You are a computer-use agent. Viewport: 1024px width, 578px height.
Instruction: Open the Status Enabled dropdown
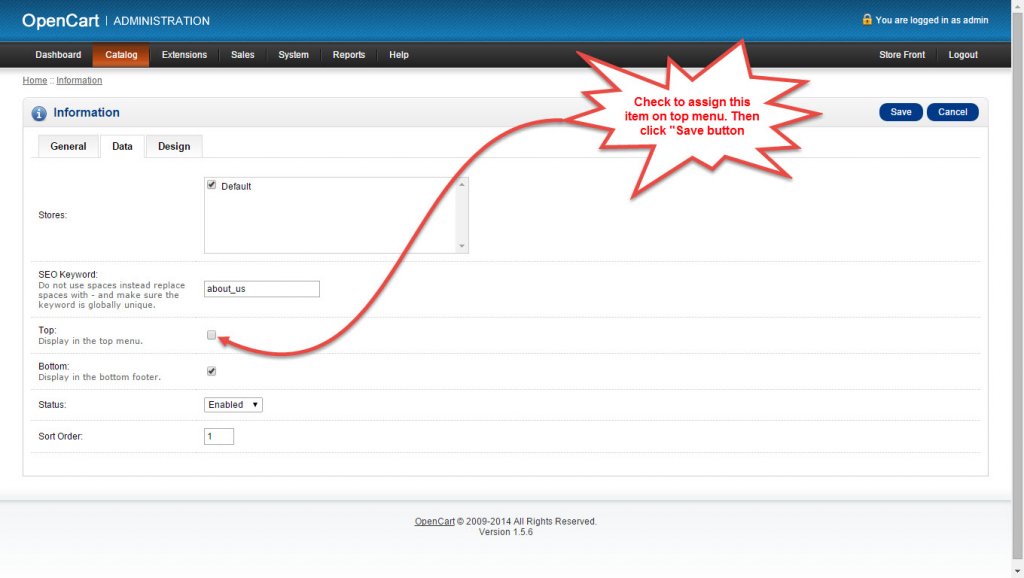[233, 405]
